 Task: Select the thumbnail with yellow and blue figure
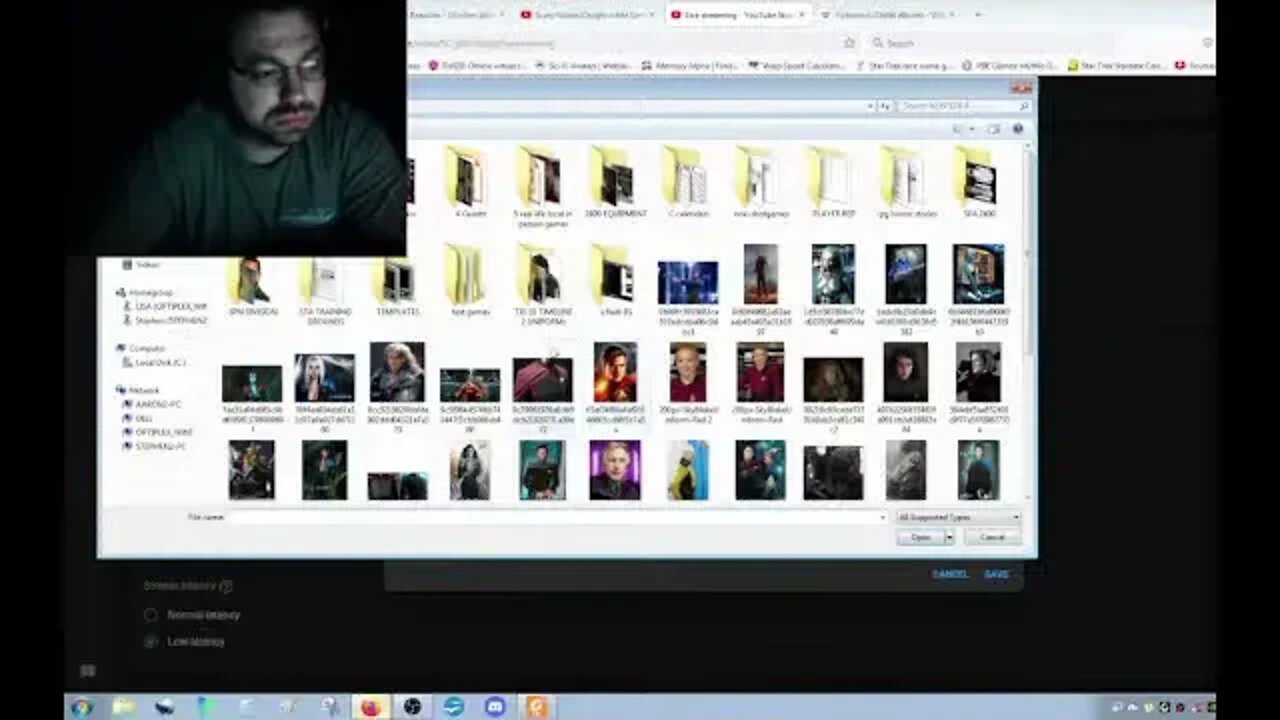pos(688,470)
